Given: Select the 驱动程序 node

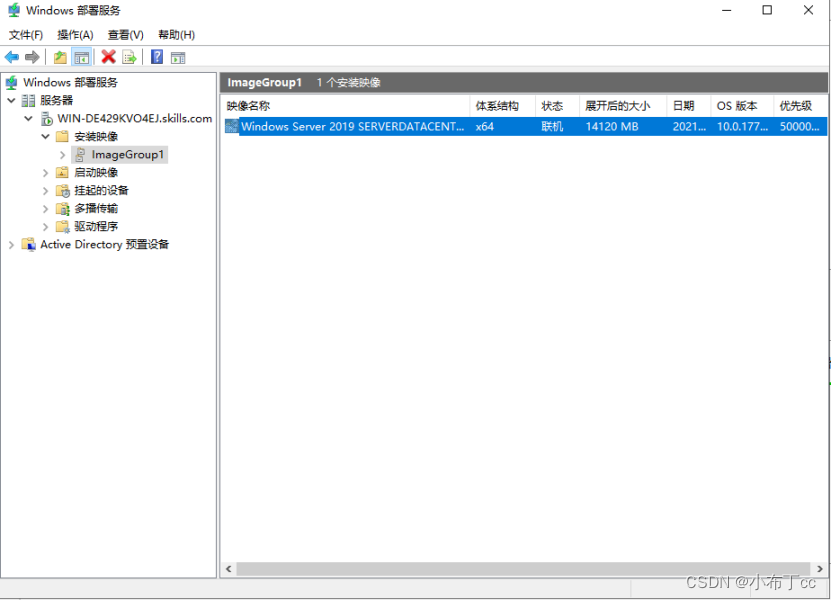Looking at the screenshot, I should (96, 226).
